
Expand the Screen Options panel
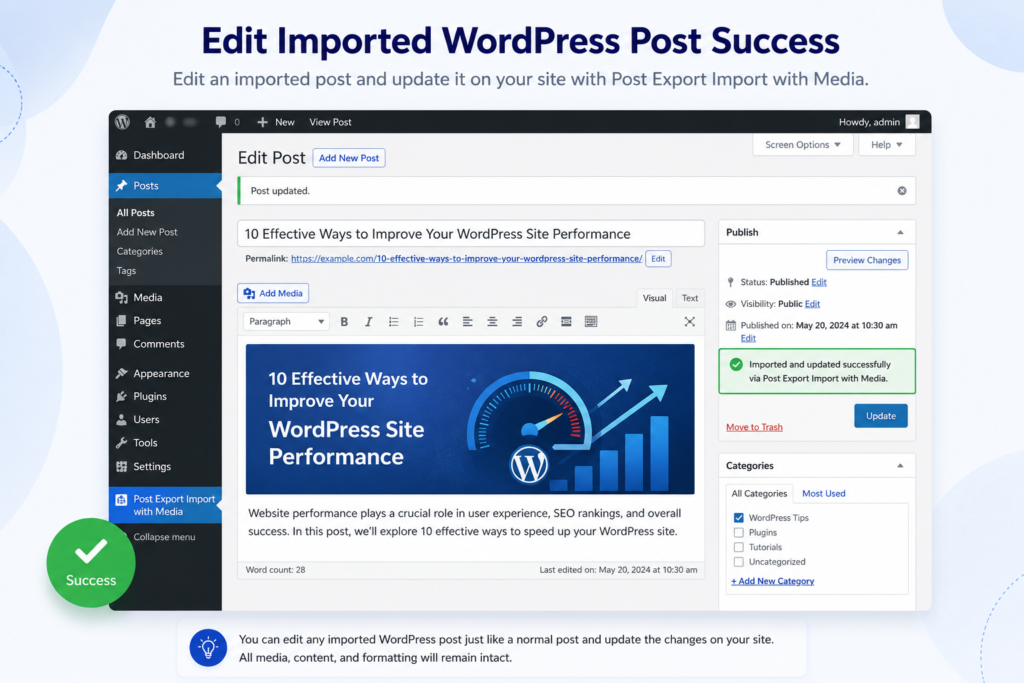pyautogui.click(x=803, y=145)
